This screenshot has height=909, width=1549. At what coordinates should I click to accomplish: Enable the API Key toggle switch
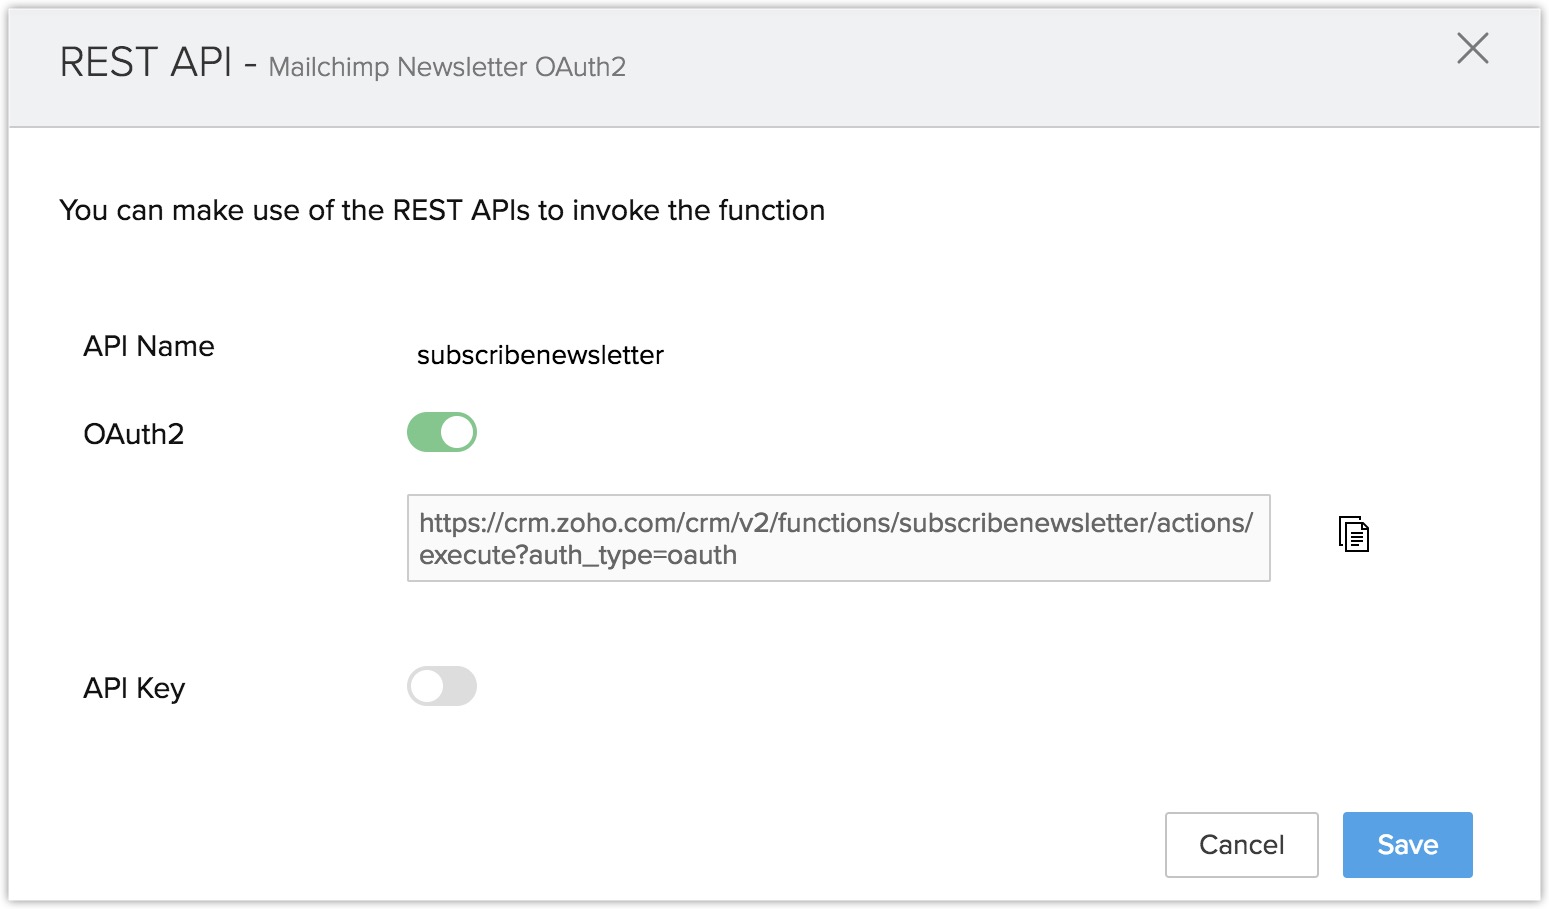tap(441, 686)
